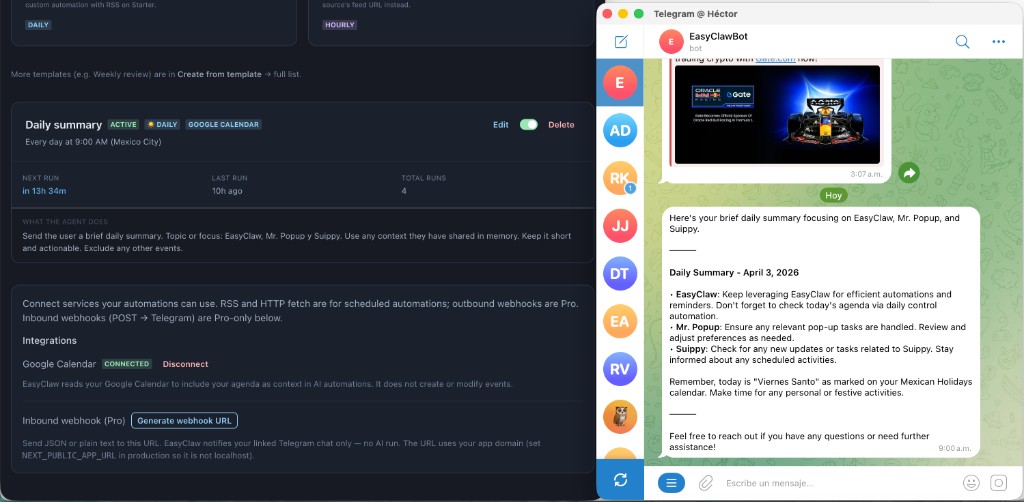Forward the Gate.com image message with the share arrow
1024x502 pixels.
[908, 172]
